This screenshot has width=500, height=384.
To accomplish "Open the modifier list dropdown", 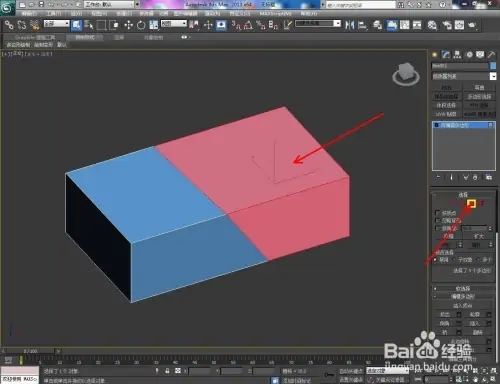I will (464, 76).
